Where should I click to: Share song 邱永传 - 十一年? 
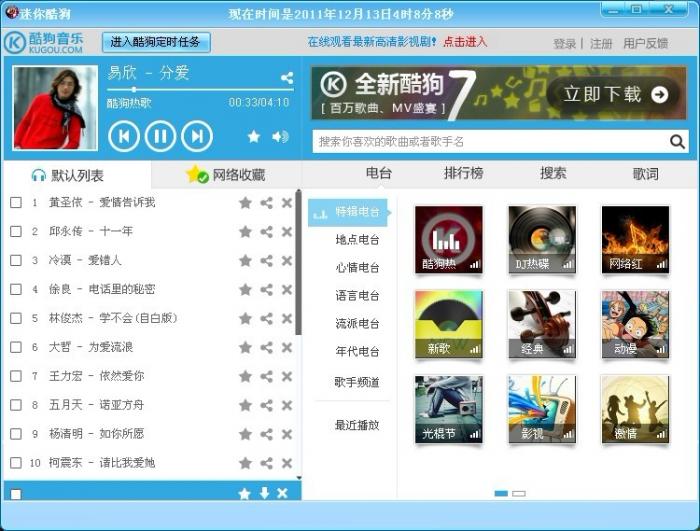[x=267, y=232]
